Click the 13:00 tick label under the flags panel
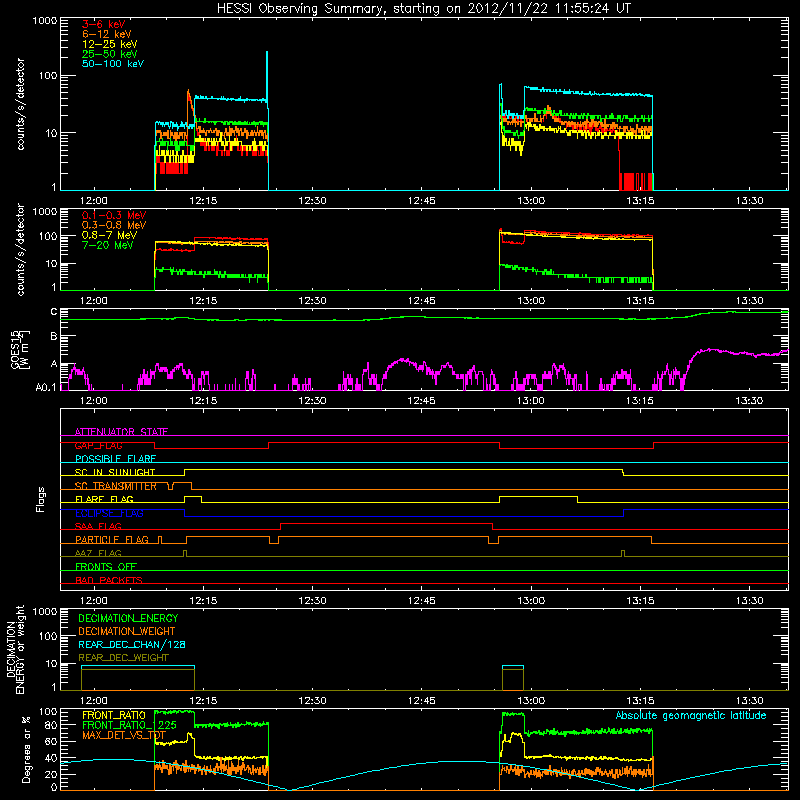 click(531, 601)
